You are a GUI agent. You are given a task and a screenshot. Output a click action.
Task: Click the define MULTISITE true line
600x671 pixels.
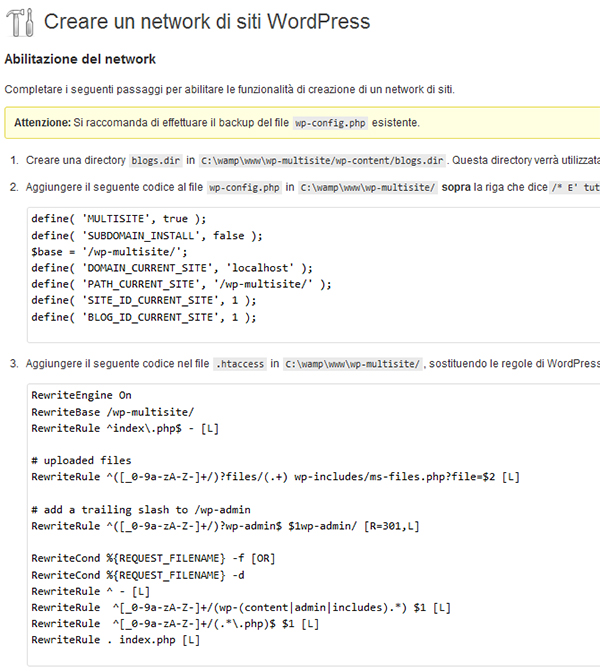point(119,219)
